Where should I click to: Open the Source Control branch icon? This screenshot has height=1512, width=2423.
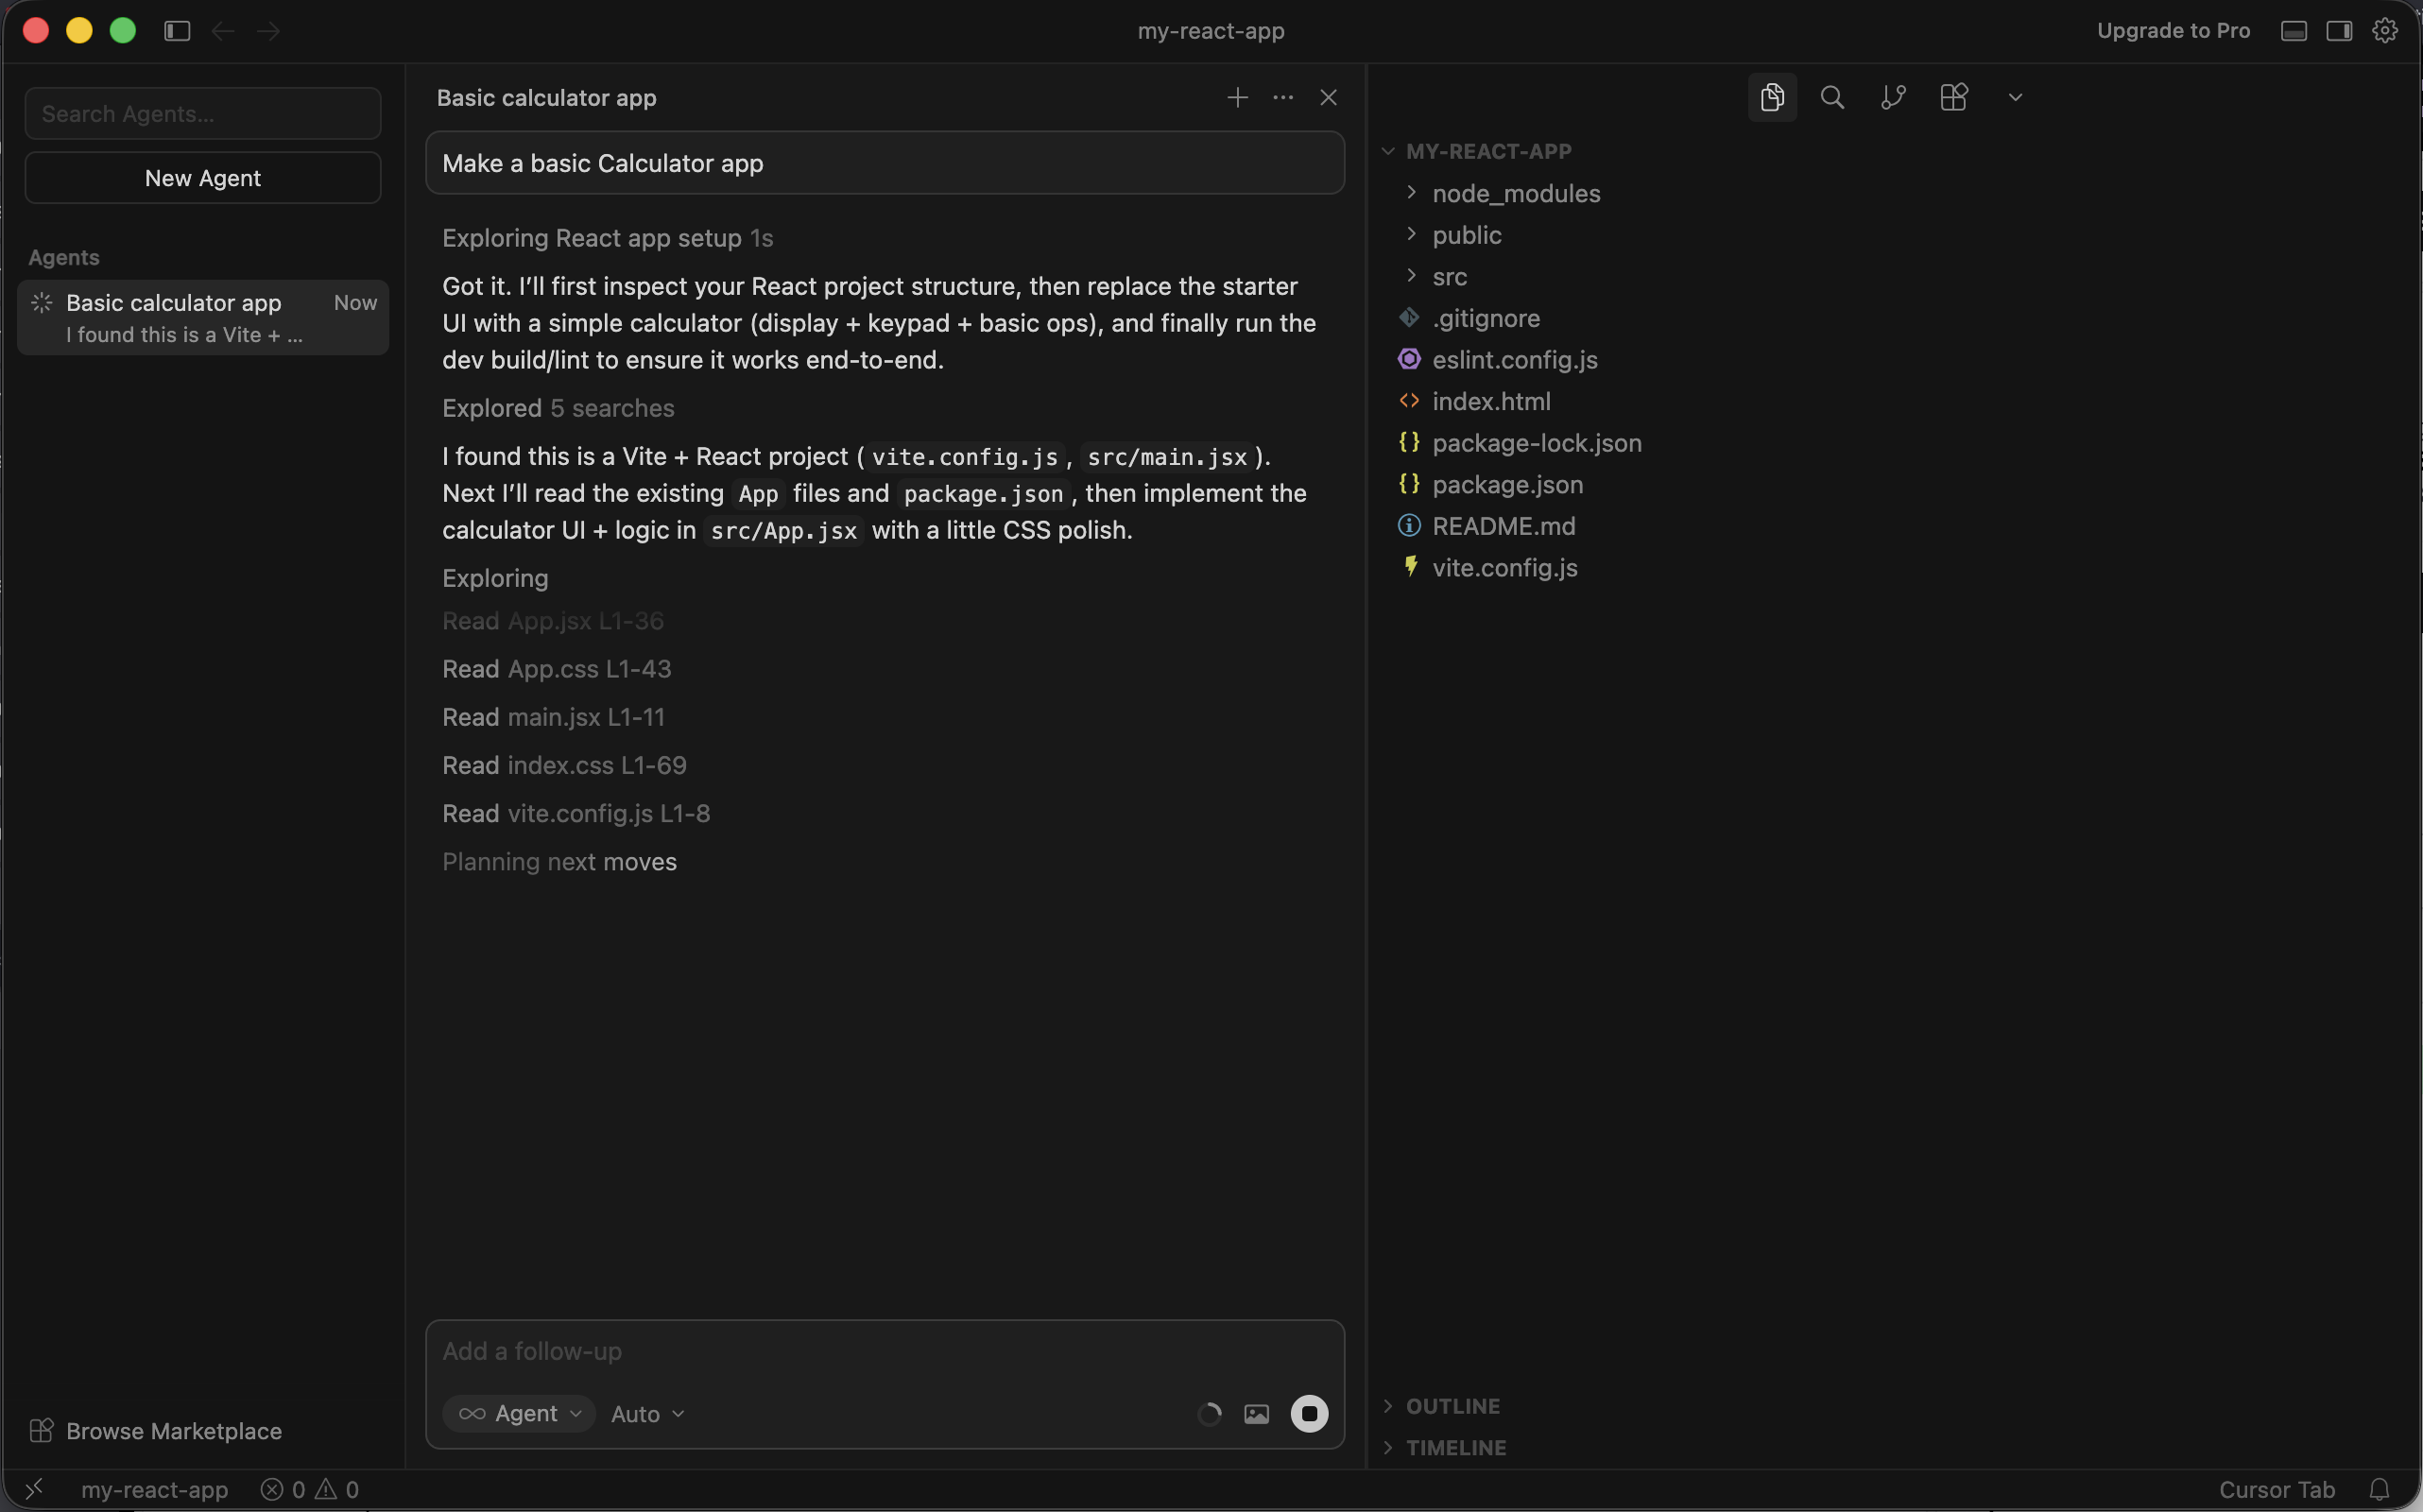pyautogui.click(x=1892, y=97)
